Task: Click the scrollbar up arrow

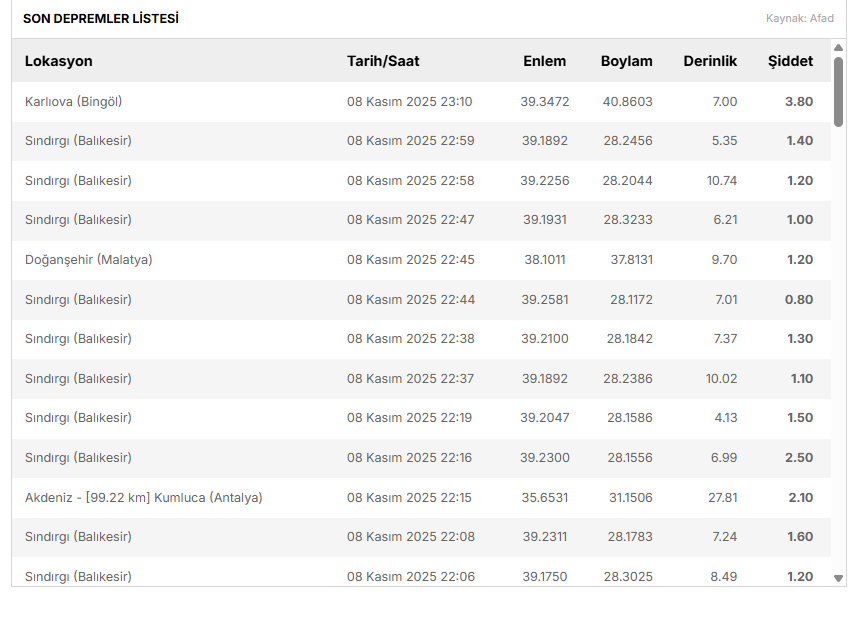Action: [x=838, y=46]
